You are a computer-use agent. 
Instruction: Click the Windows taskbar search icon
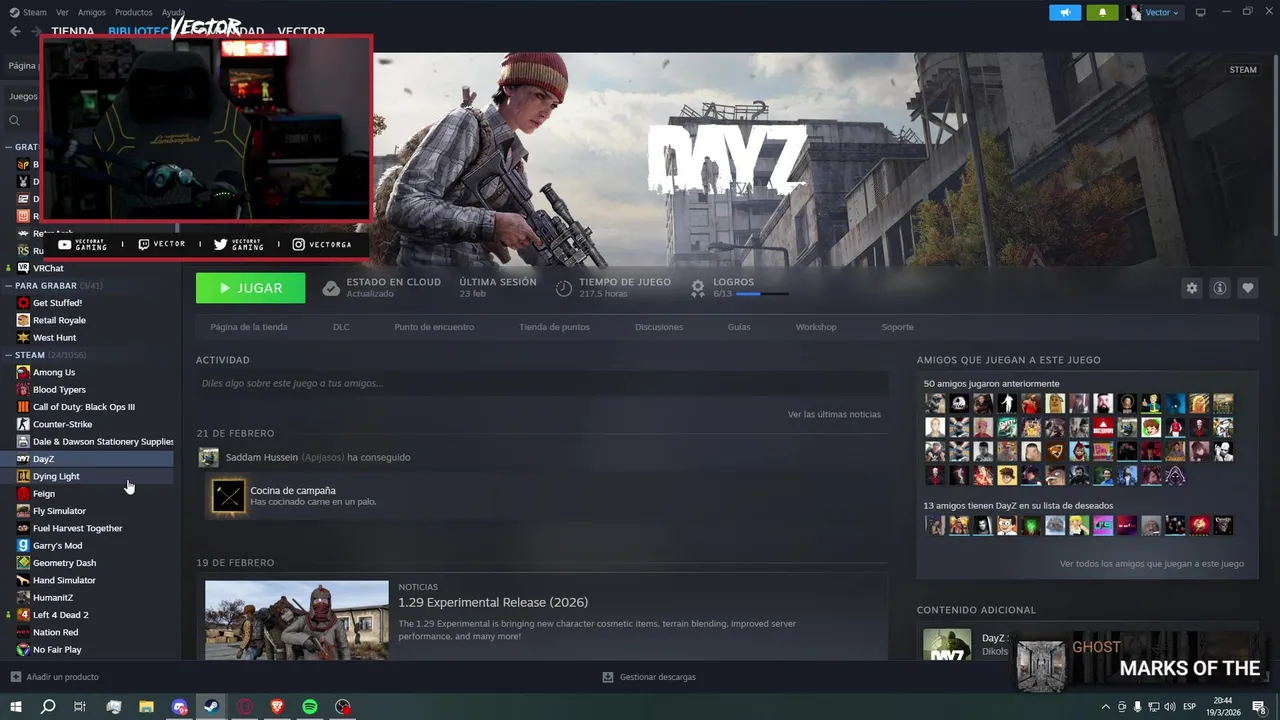click(x=48, y=707)
